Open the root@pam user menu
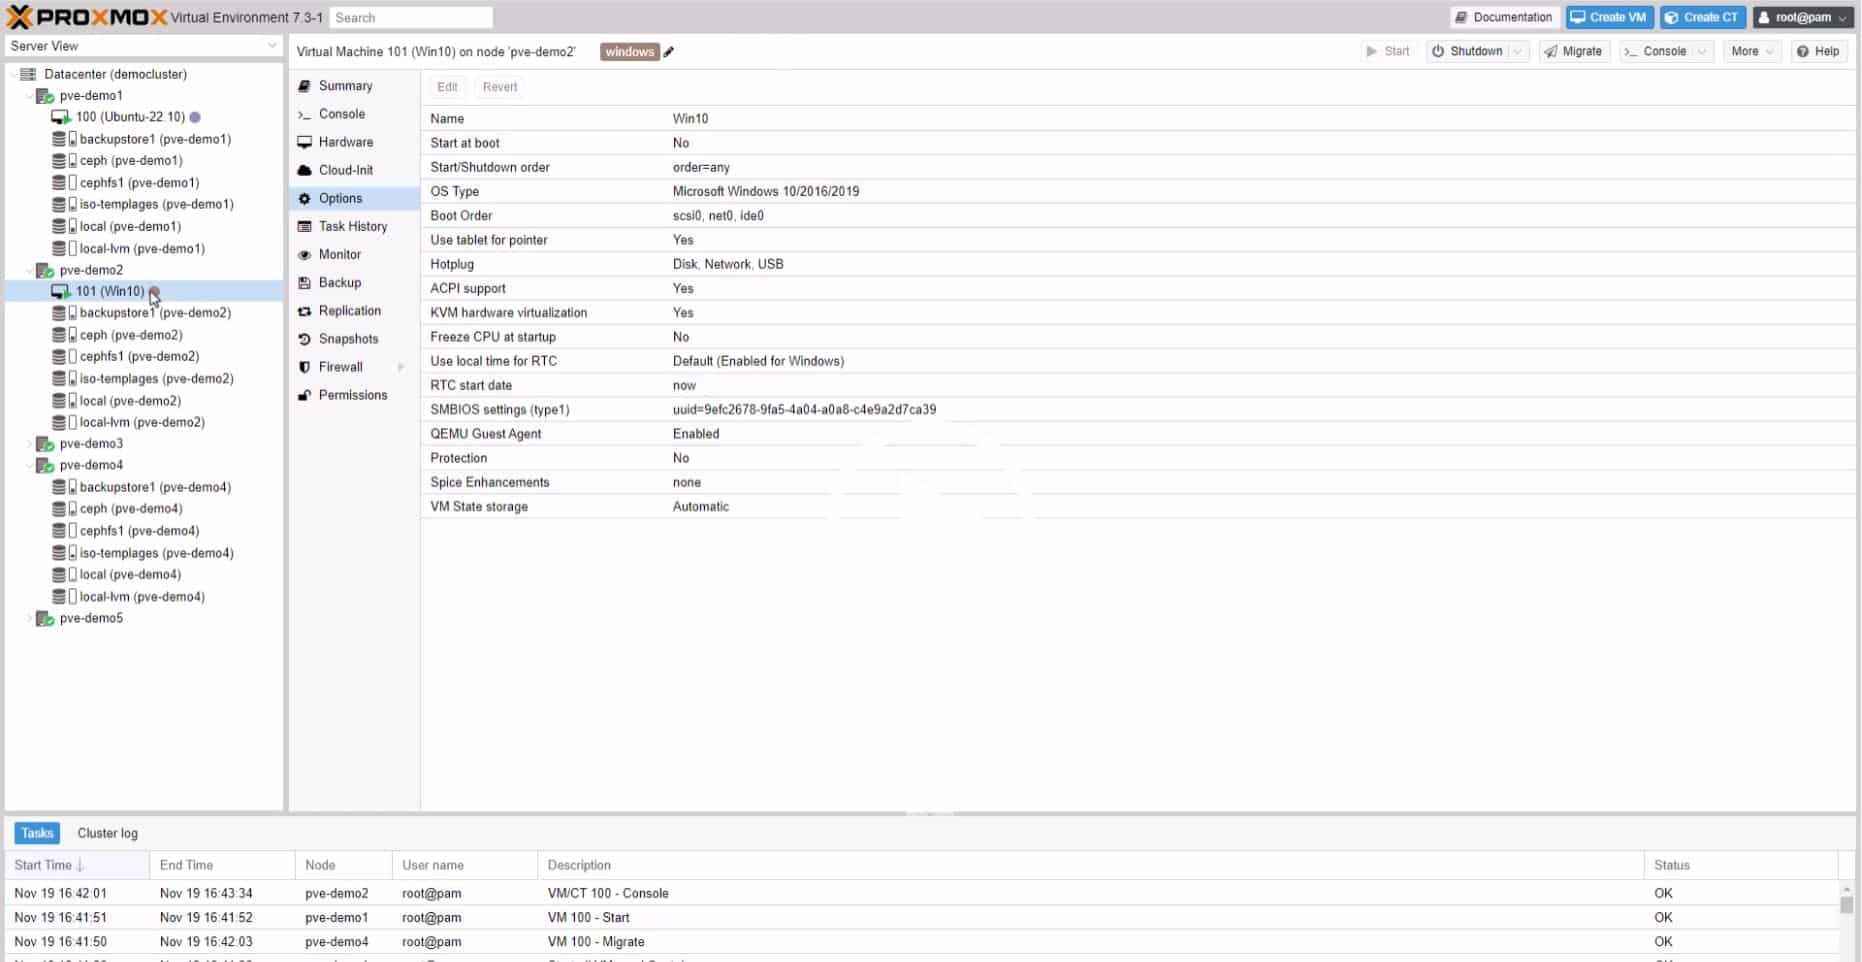This screenshot has width=1862, height=962. [x=1805, y=17]
